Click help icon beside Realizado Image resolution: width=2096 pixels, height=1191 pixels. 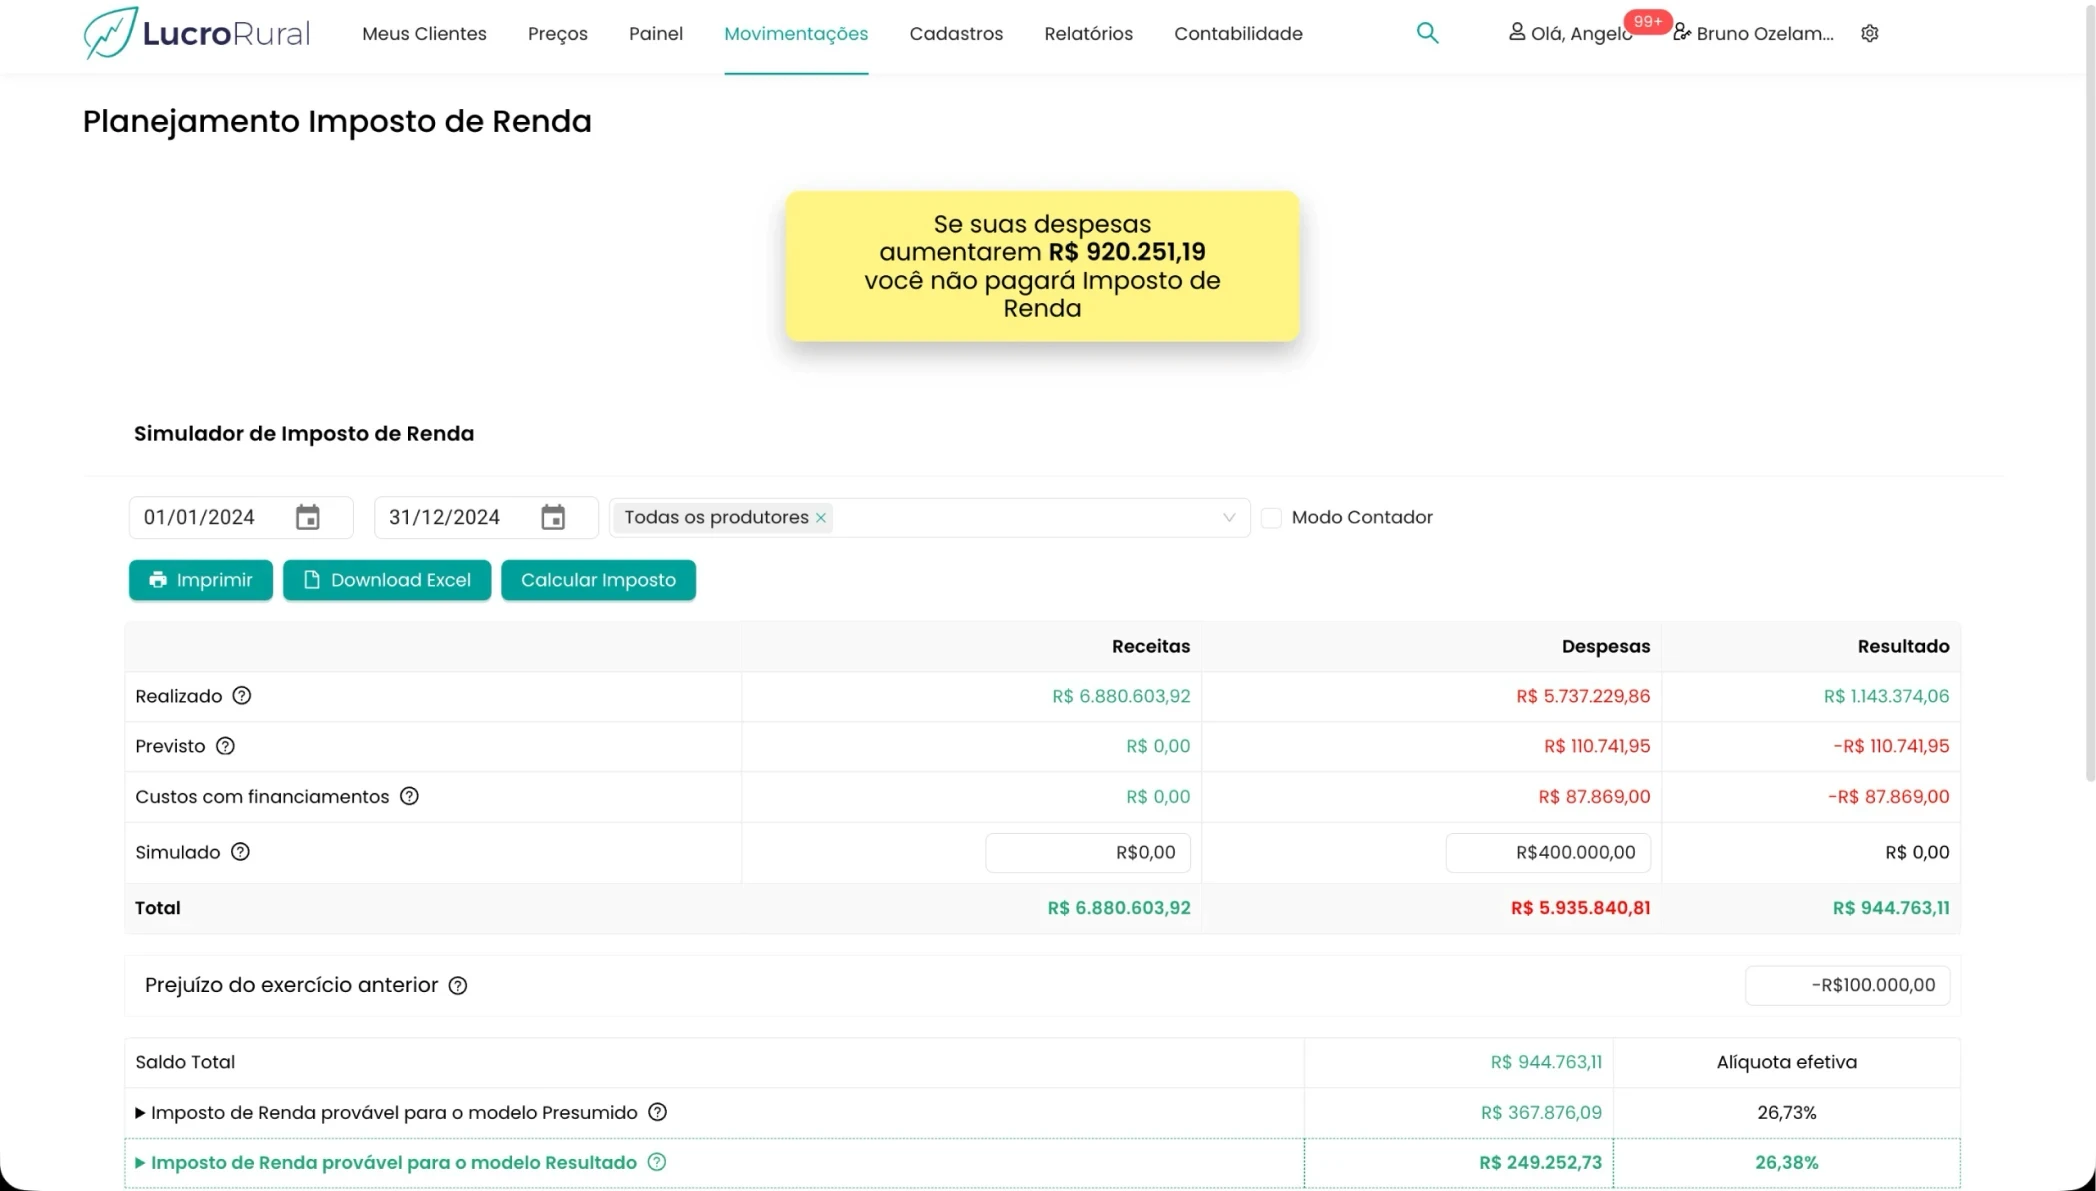[x=242, y=696]
